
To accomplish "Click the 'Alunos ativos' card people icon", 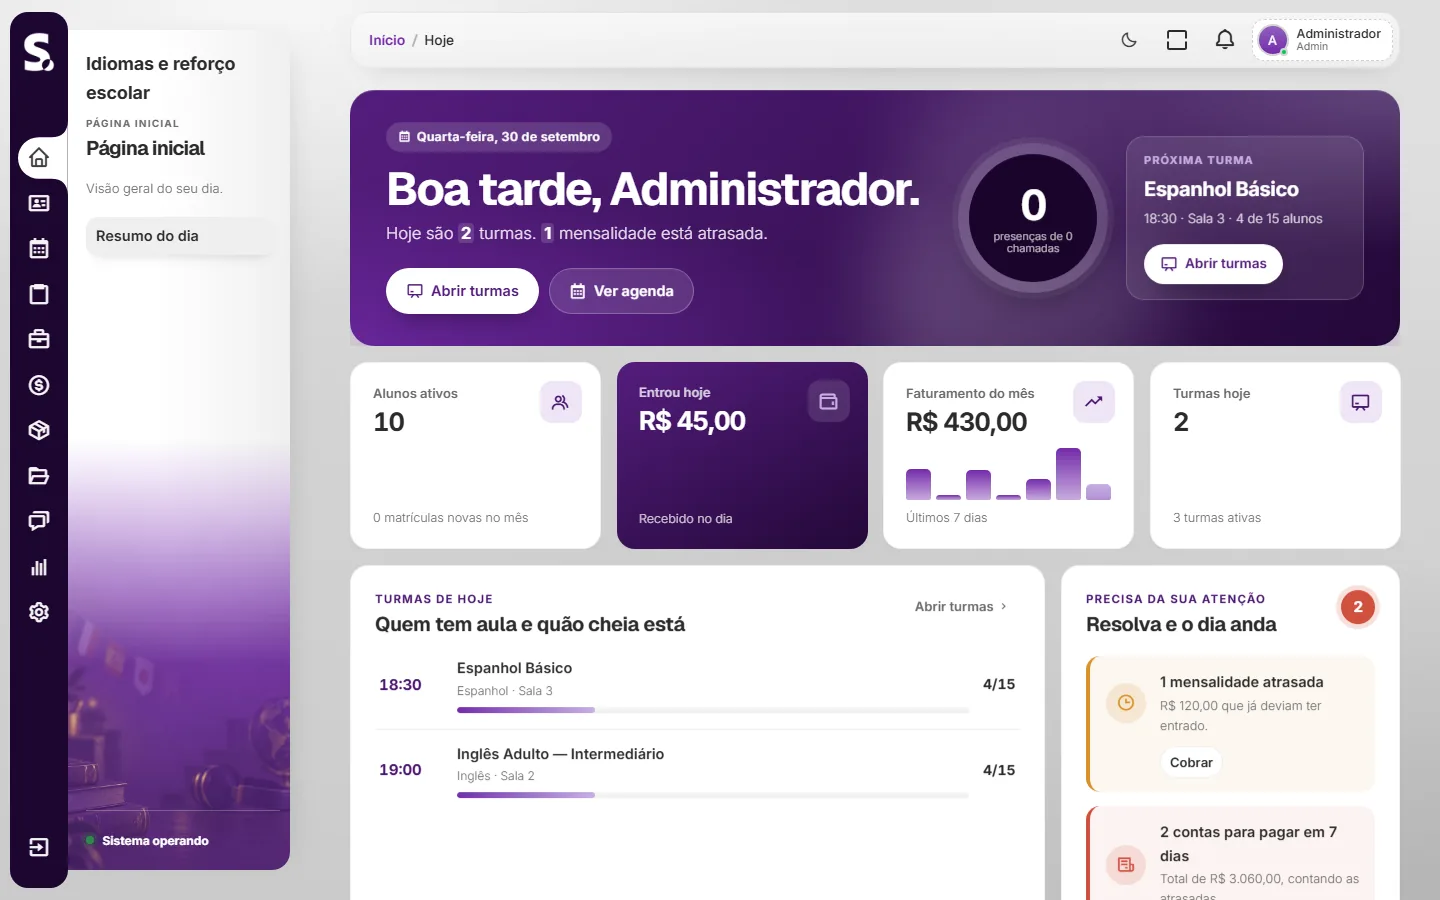I will (560, 402).
